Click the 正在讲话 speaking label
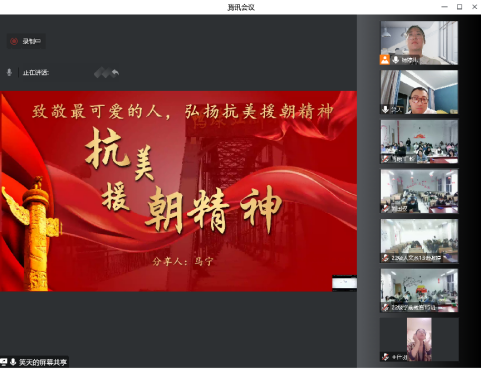The height and width of the screenshot is (369, 481). 36,72
